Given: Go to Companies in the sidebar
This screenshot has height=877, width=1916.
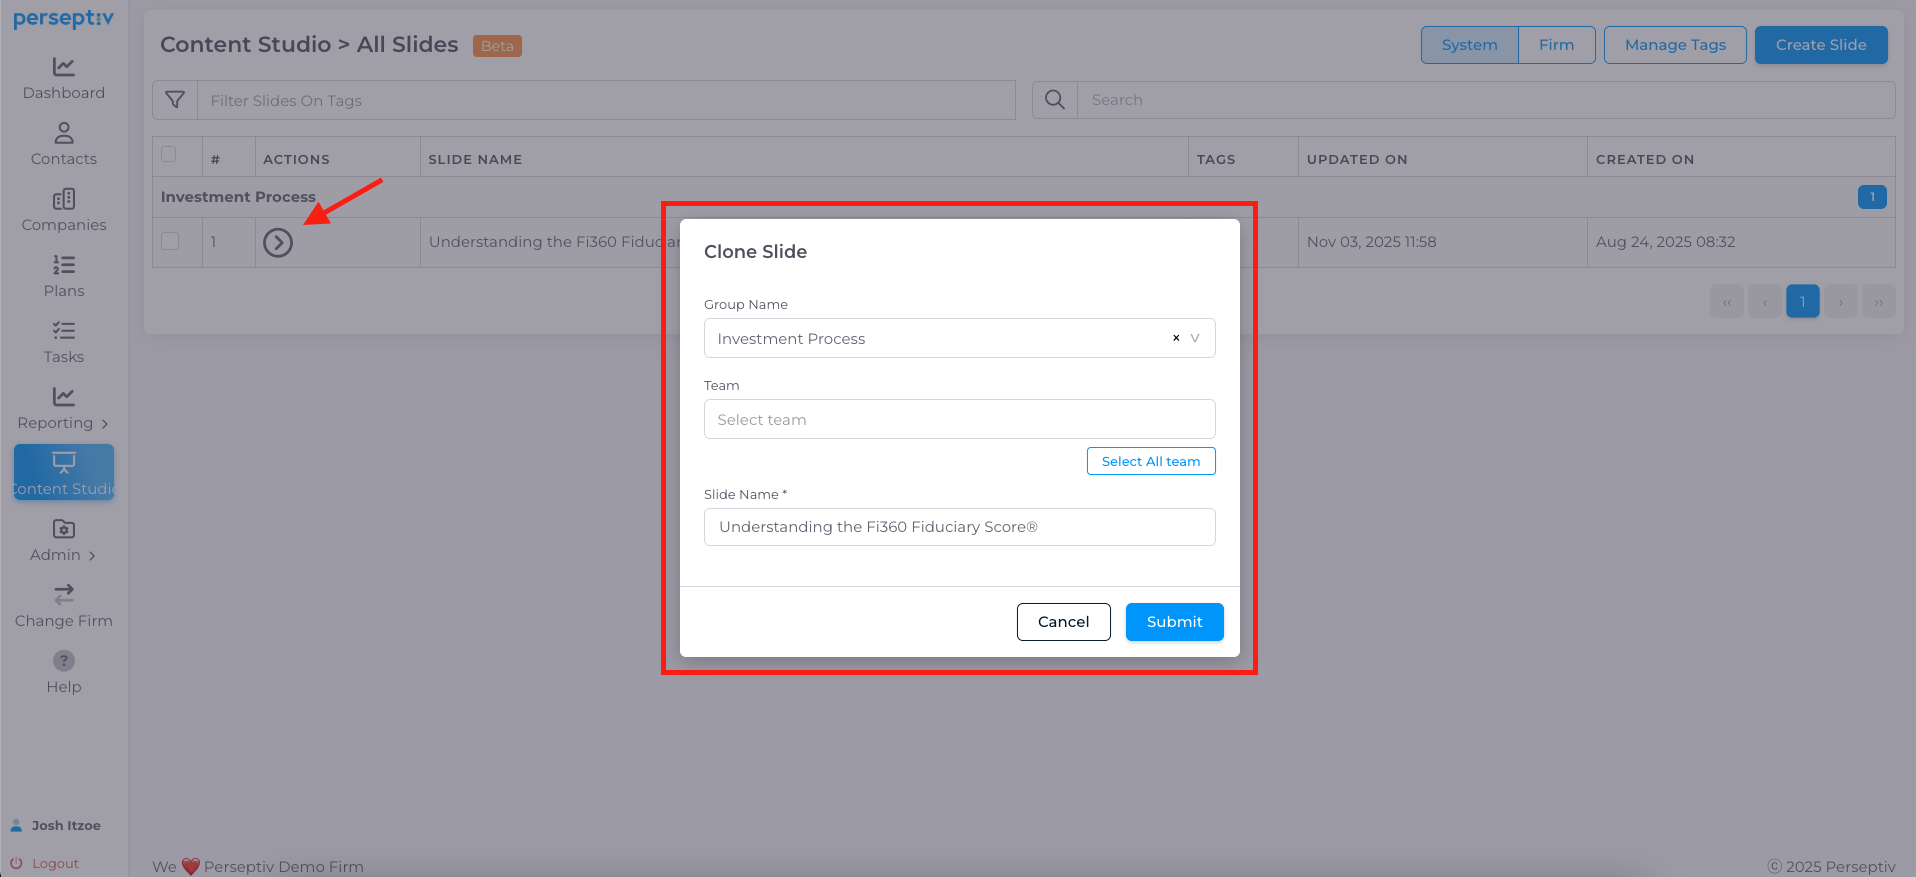Looking at the screenshot, I should pyautogui.click(x=64, y=211).
